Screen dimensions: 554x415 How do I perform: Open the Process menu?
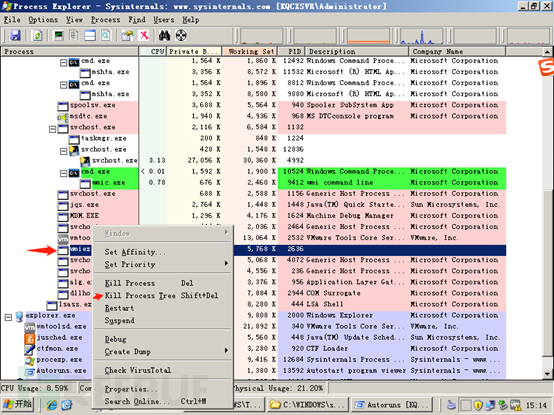106,20
